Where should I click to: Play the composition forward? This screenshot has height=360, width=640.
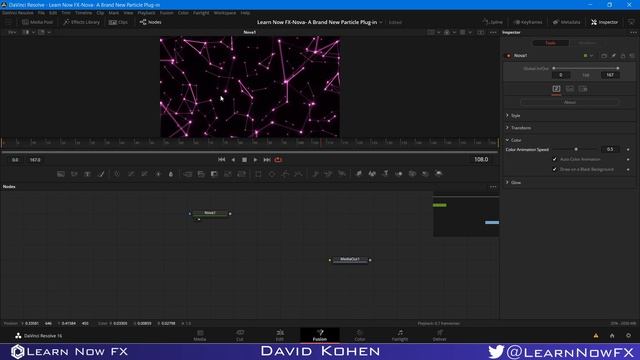click(x=256, y=160)
